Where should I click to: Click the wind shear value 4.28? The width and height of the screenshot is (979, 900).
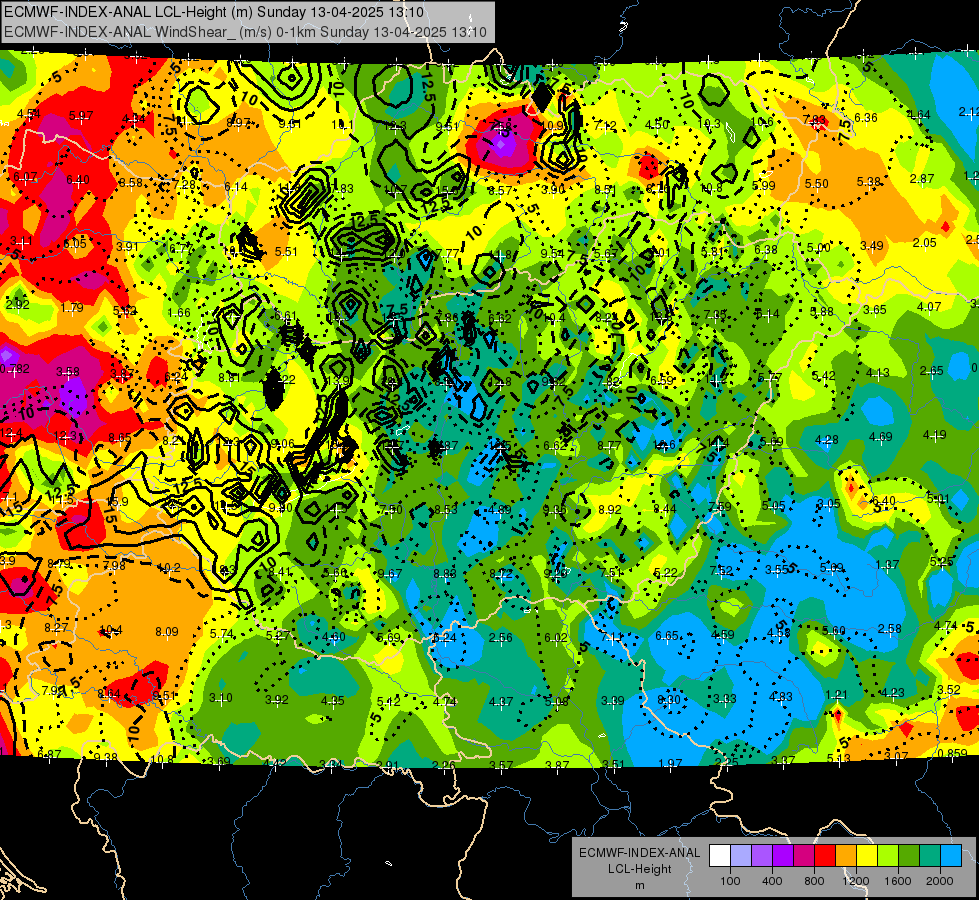pos(827,440)
